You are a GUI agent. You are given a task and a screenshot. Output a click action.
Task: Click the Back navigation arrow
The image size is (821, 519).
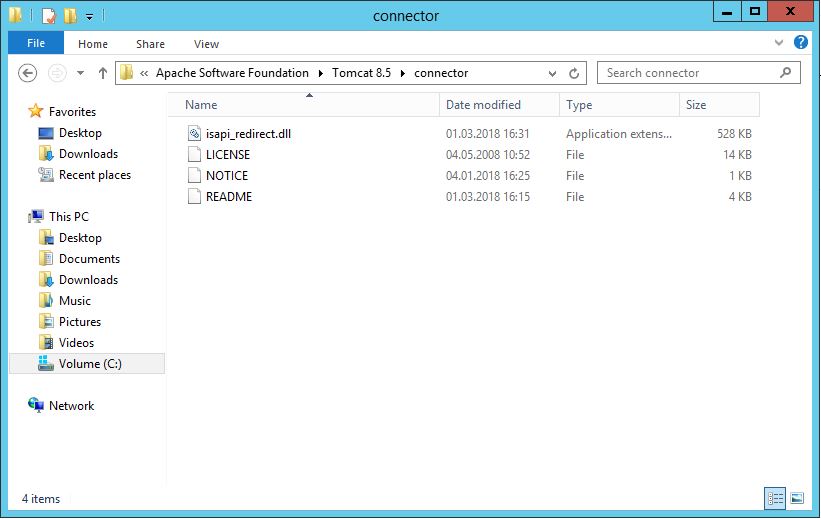point(28,73)
